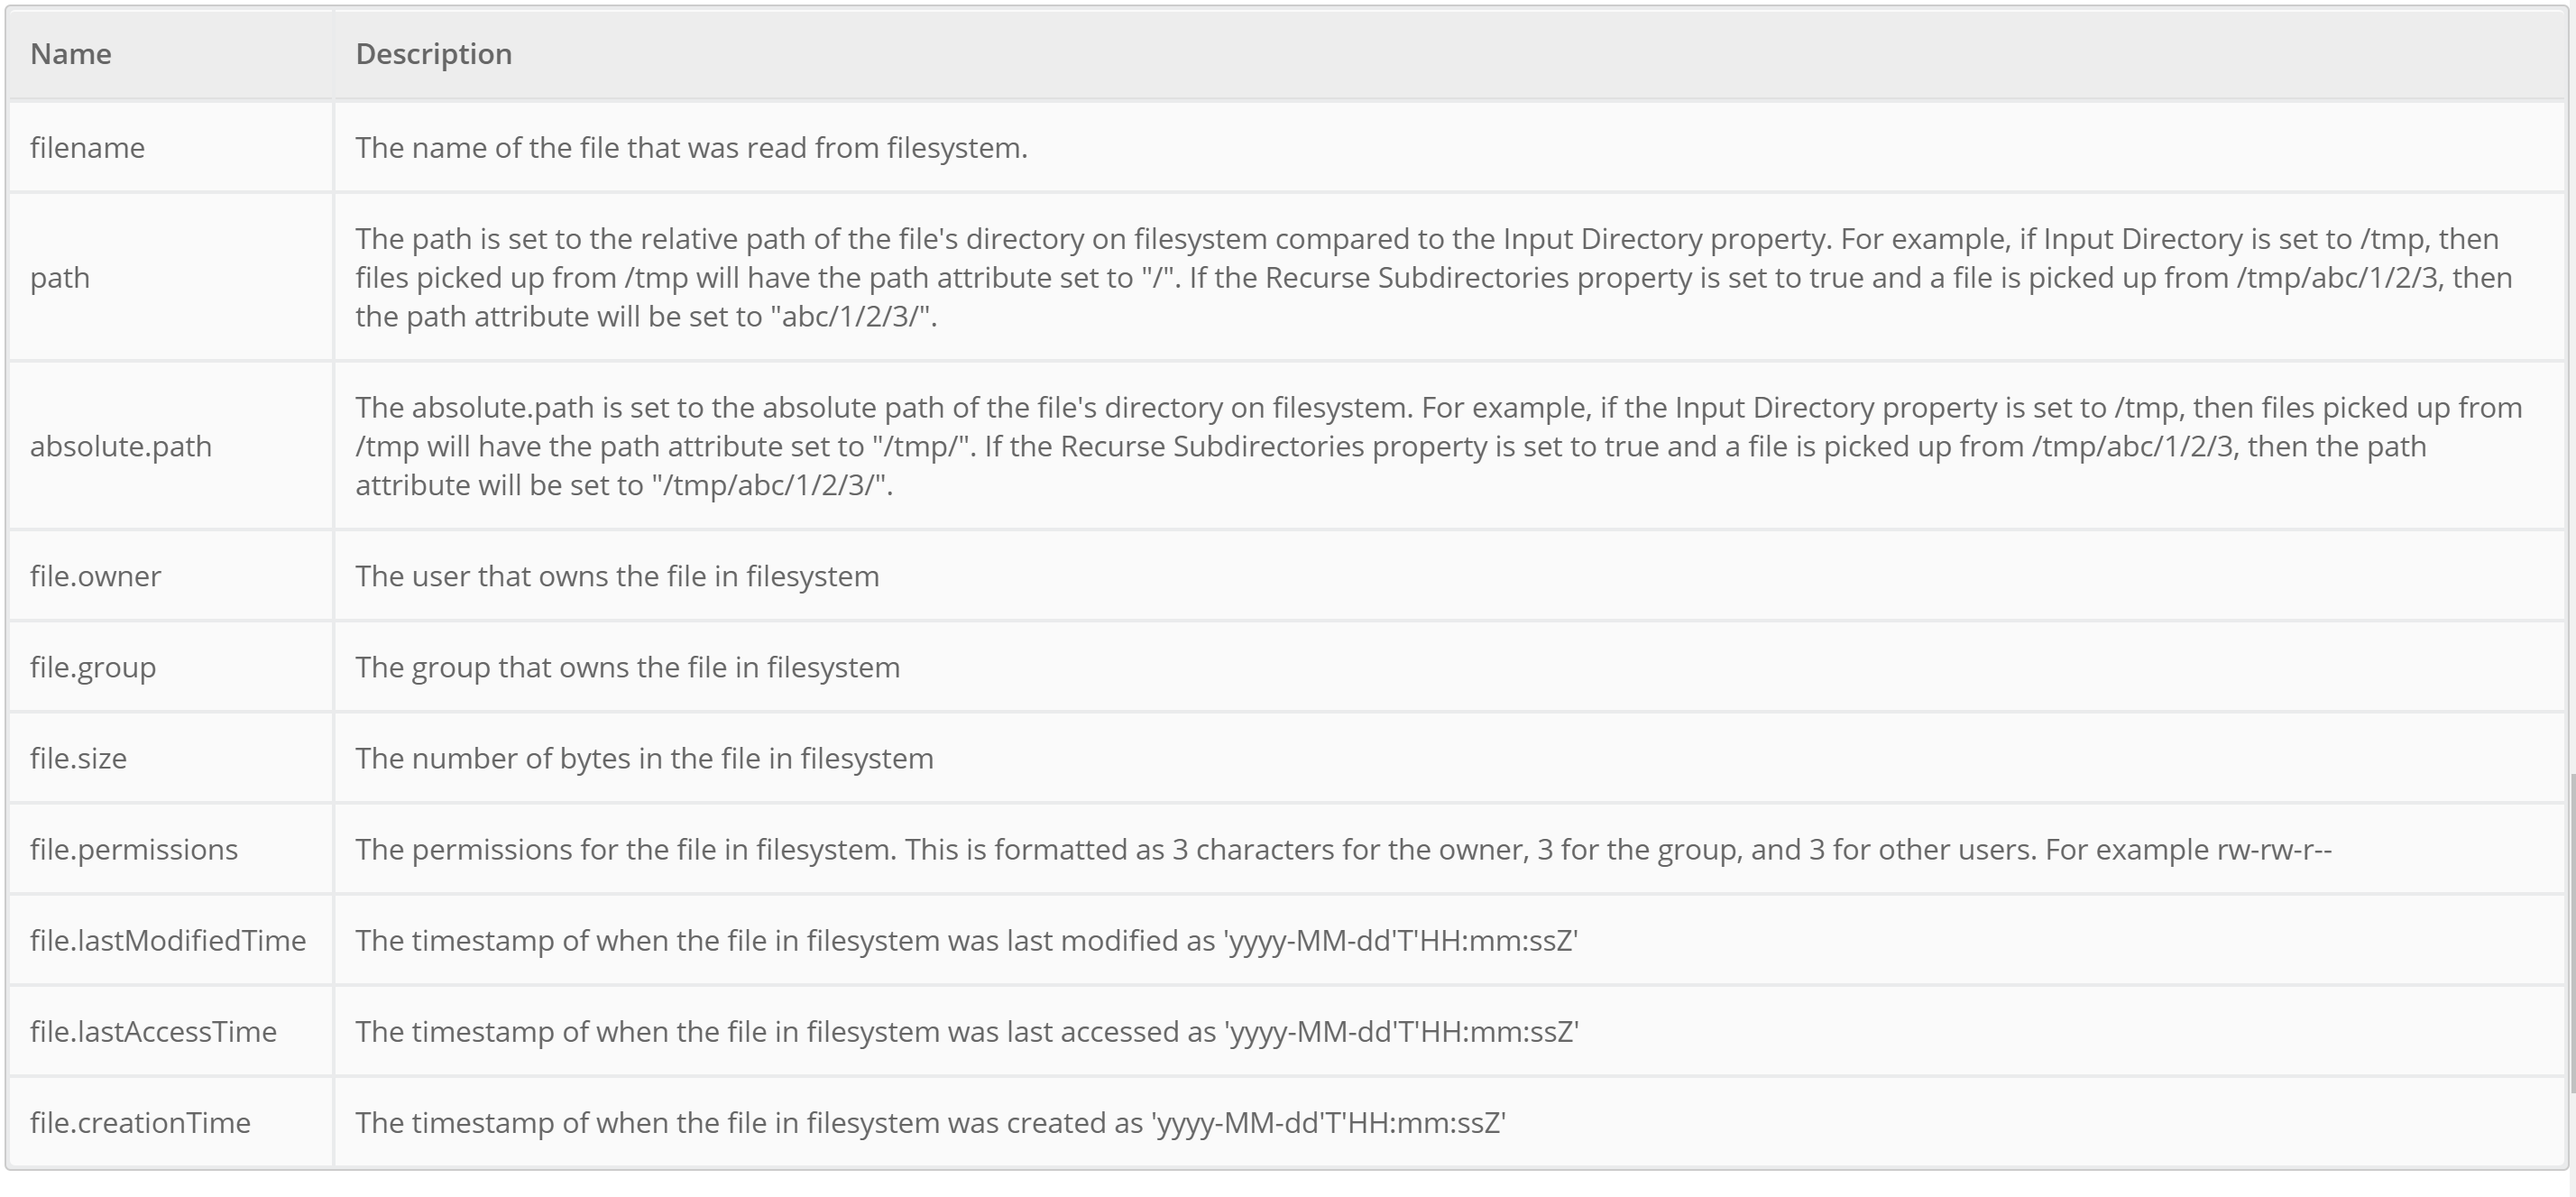This screenshot has width=2576, height=1197.
Task: Click the file.lastModifiedTime attribute name
Action: tap(168, 940)
